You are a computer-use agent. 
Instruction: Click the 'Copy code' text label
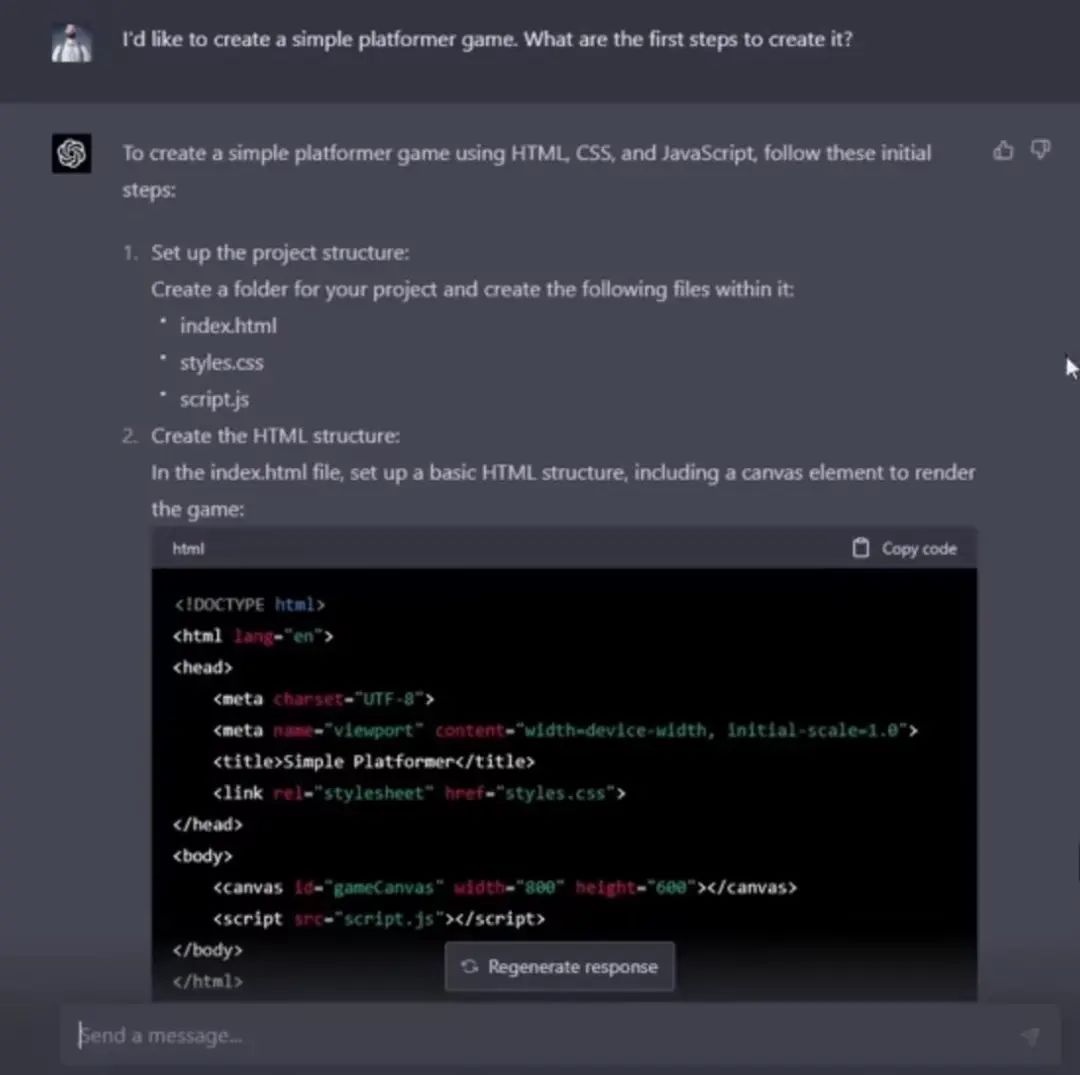918,548
